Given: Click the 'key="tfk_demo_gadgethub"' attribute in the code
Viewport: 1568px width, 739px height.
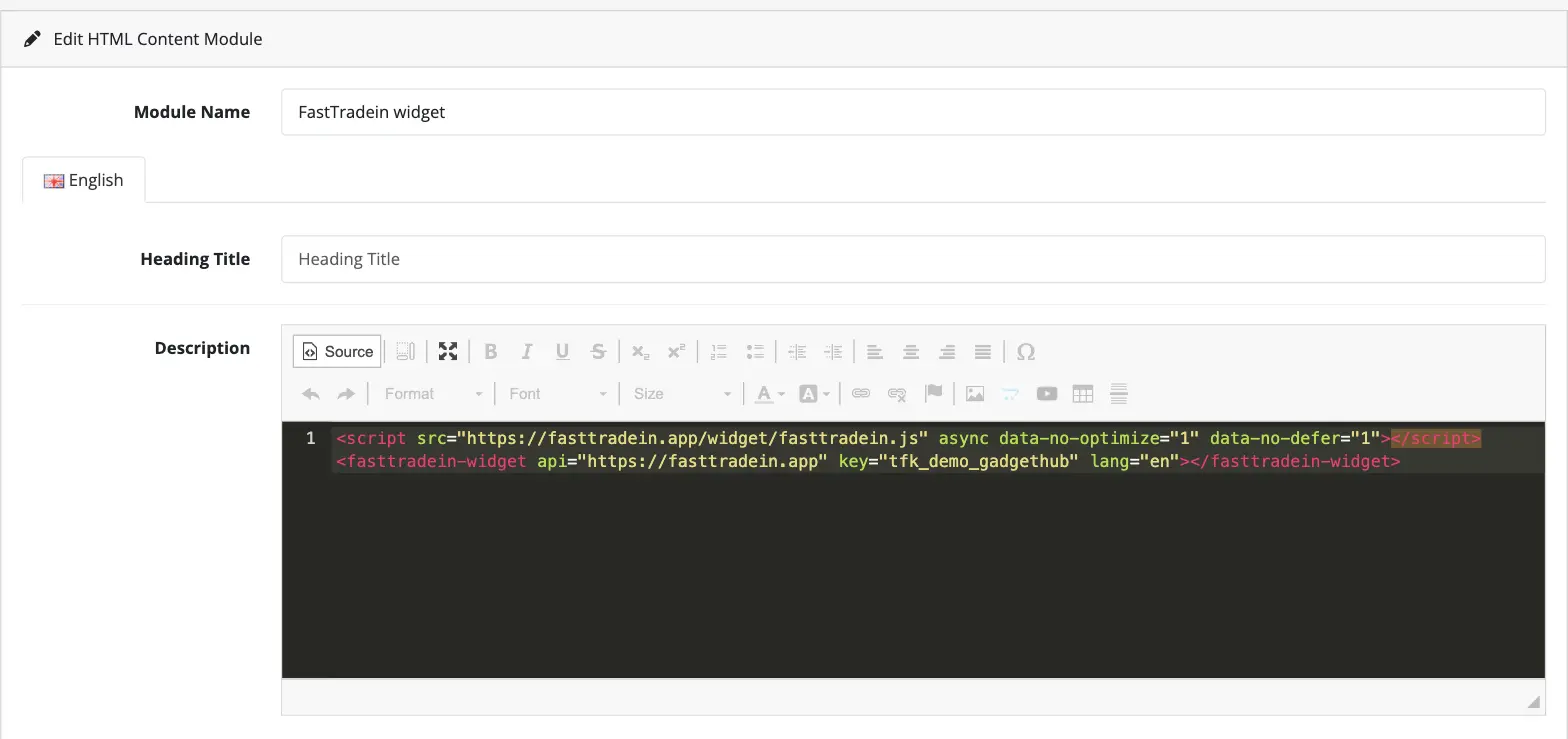Looking at the screenshot, I should [959, 462].
